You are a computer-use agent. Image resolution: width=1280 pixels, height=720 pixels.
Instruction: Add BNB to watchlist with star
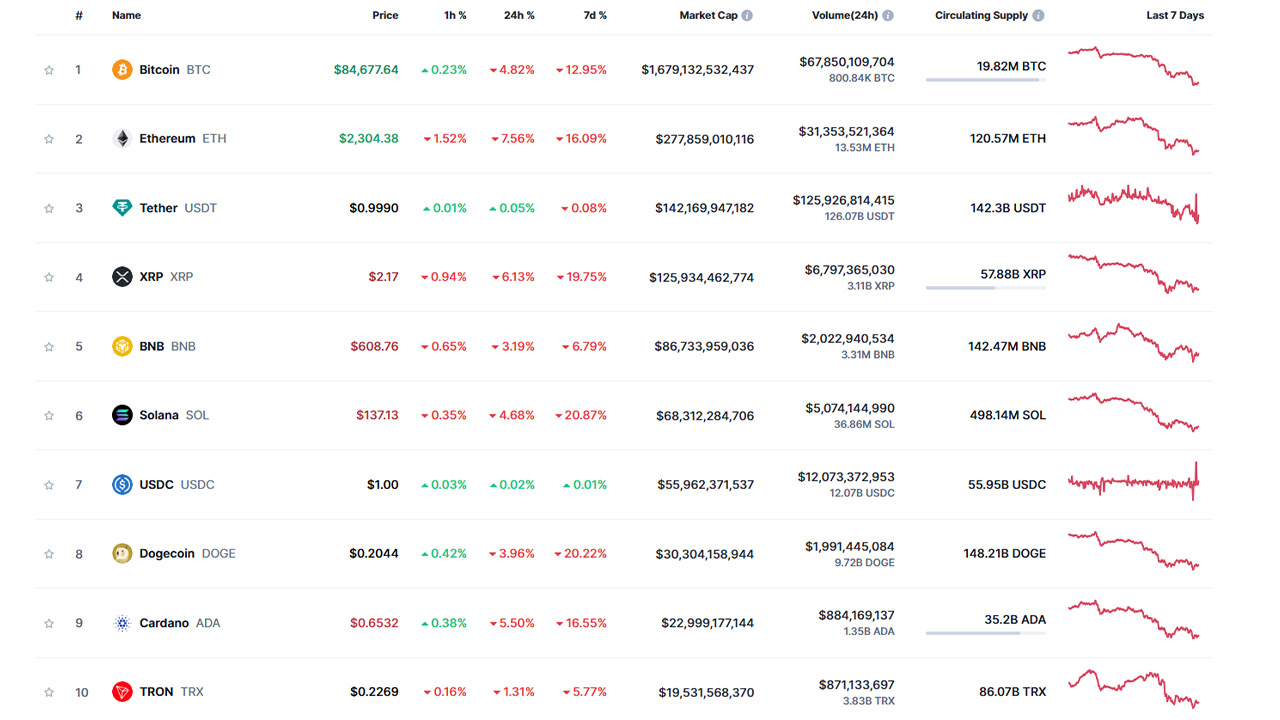tap(49, 346)
